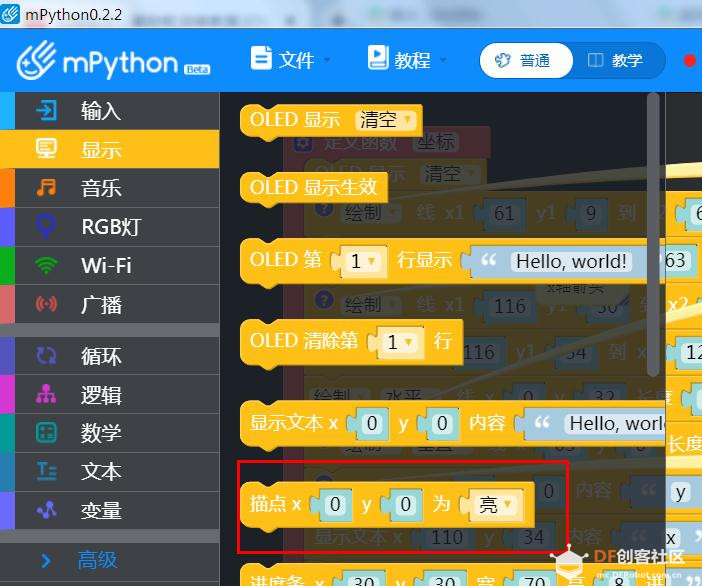Open row number dropdown in OLED 第 行显示 block
This screenshot has width=702, height=586.
[363, 261]
